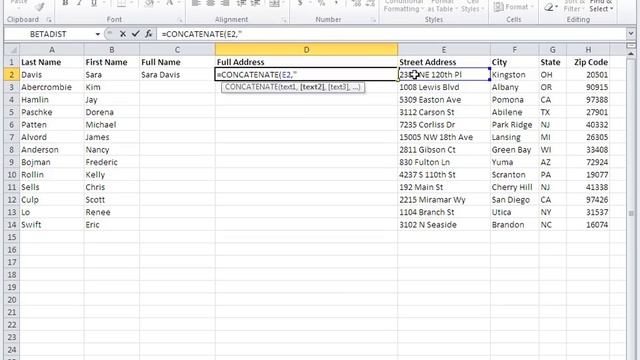640x360 pixels.
Task: Select the Kingston city cell
Action: click(x=514, y=75)
